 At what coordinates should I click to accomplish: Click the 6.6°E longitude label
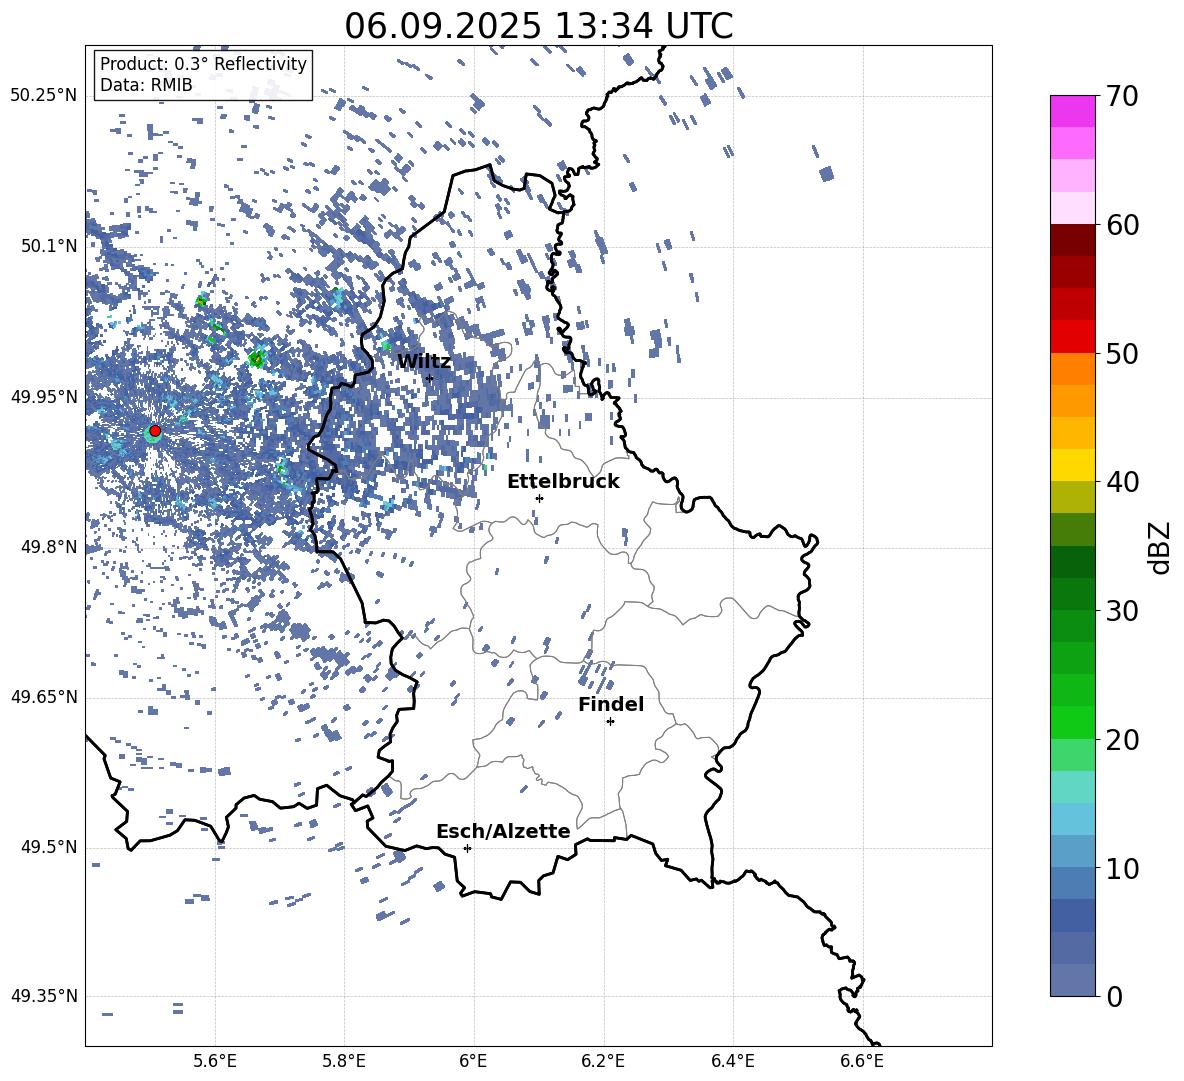pyautogui.click(x=862, y=1061)
